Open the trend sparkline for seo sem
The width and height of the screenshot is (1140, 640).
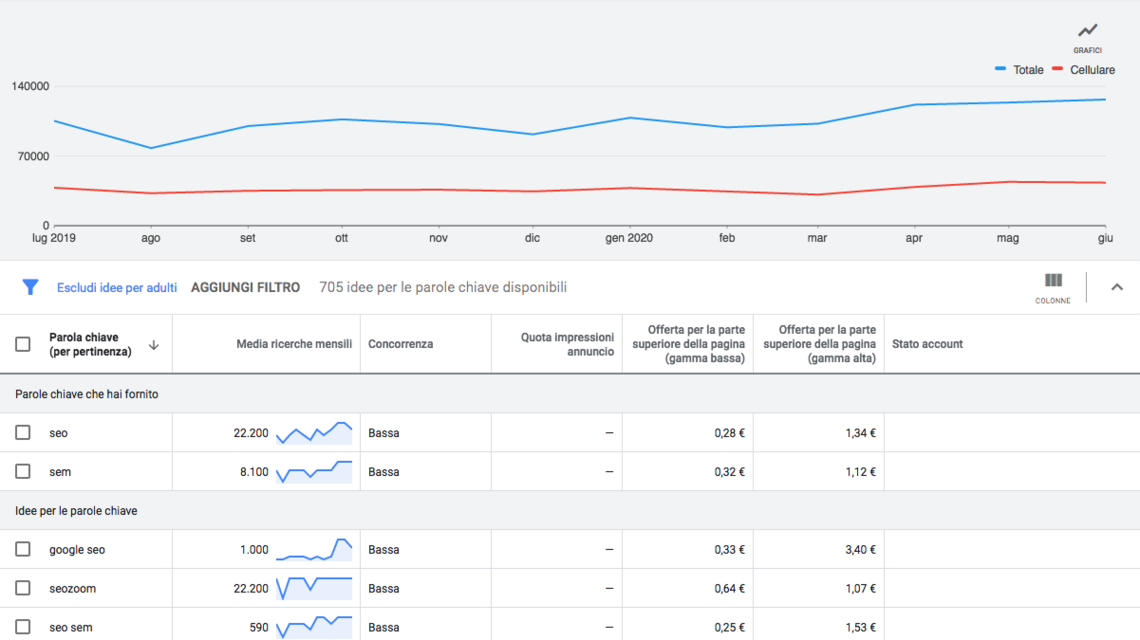pos(314,627)
